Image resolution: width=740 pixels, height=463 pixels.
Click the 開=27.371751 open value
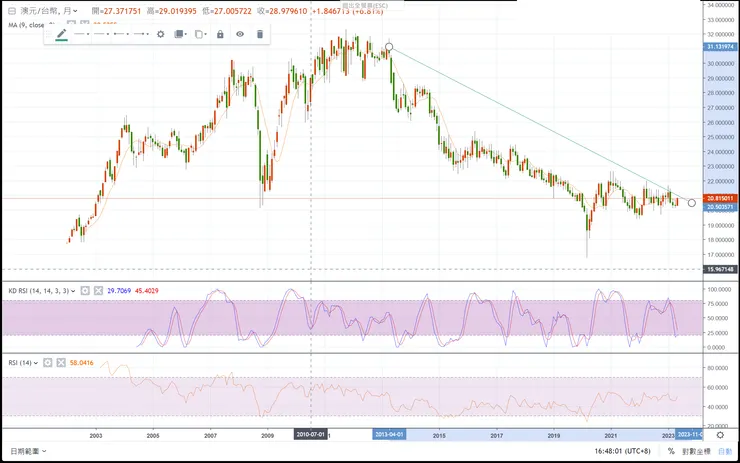click(116, 11)
